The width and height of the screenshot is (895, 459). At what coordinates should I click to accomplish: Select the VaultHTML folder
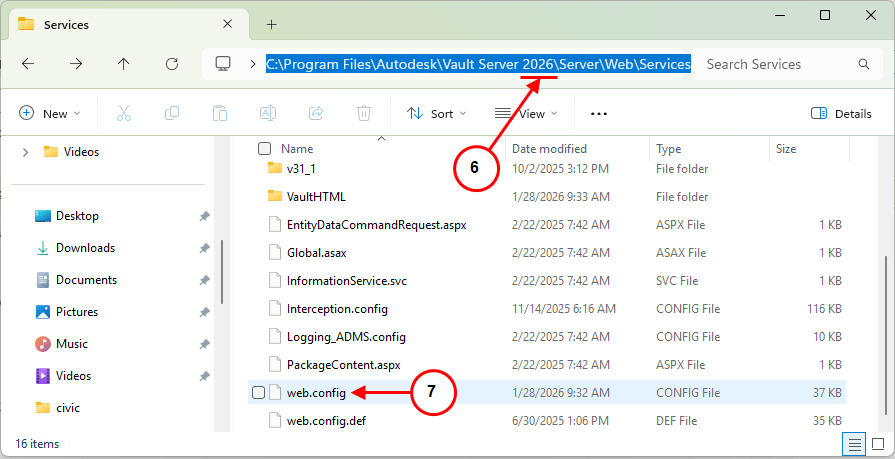tap(316, 196)
